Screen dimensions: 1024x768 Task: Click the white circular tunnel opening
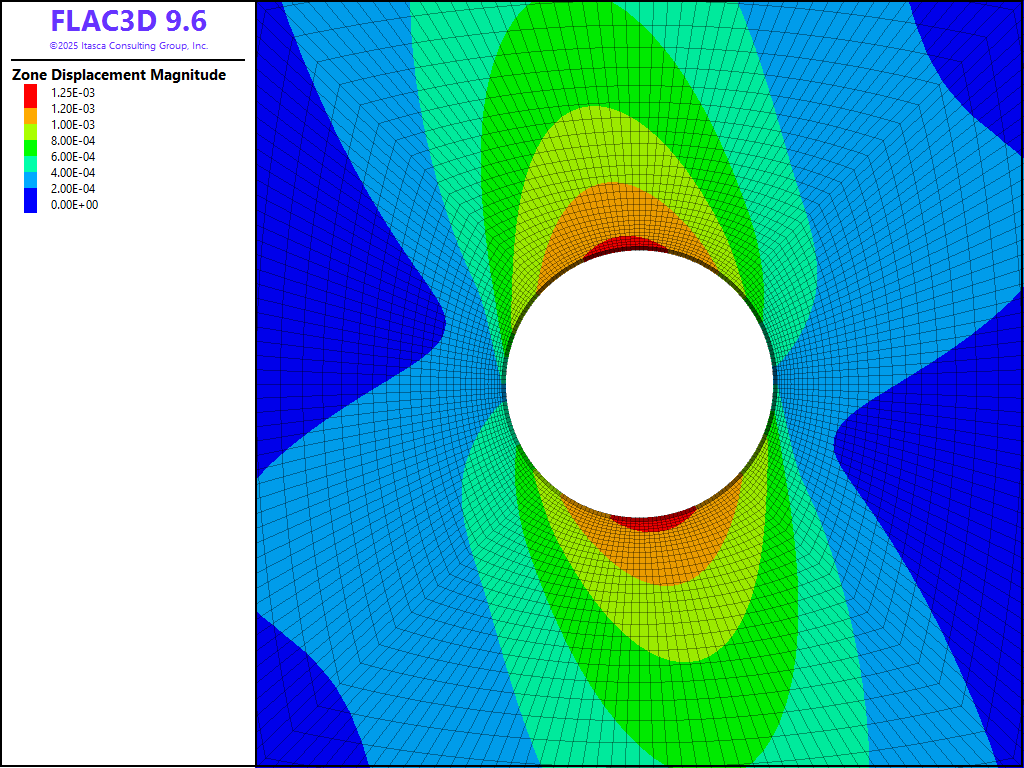point(639,385)
